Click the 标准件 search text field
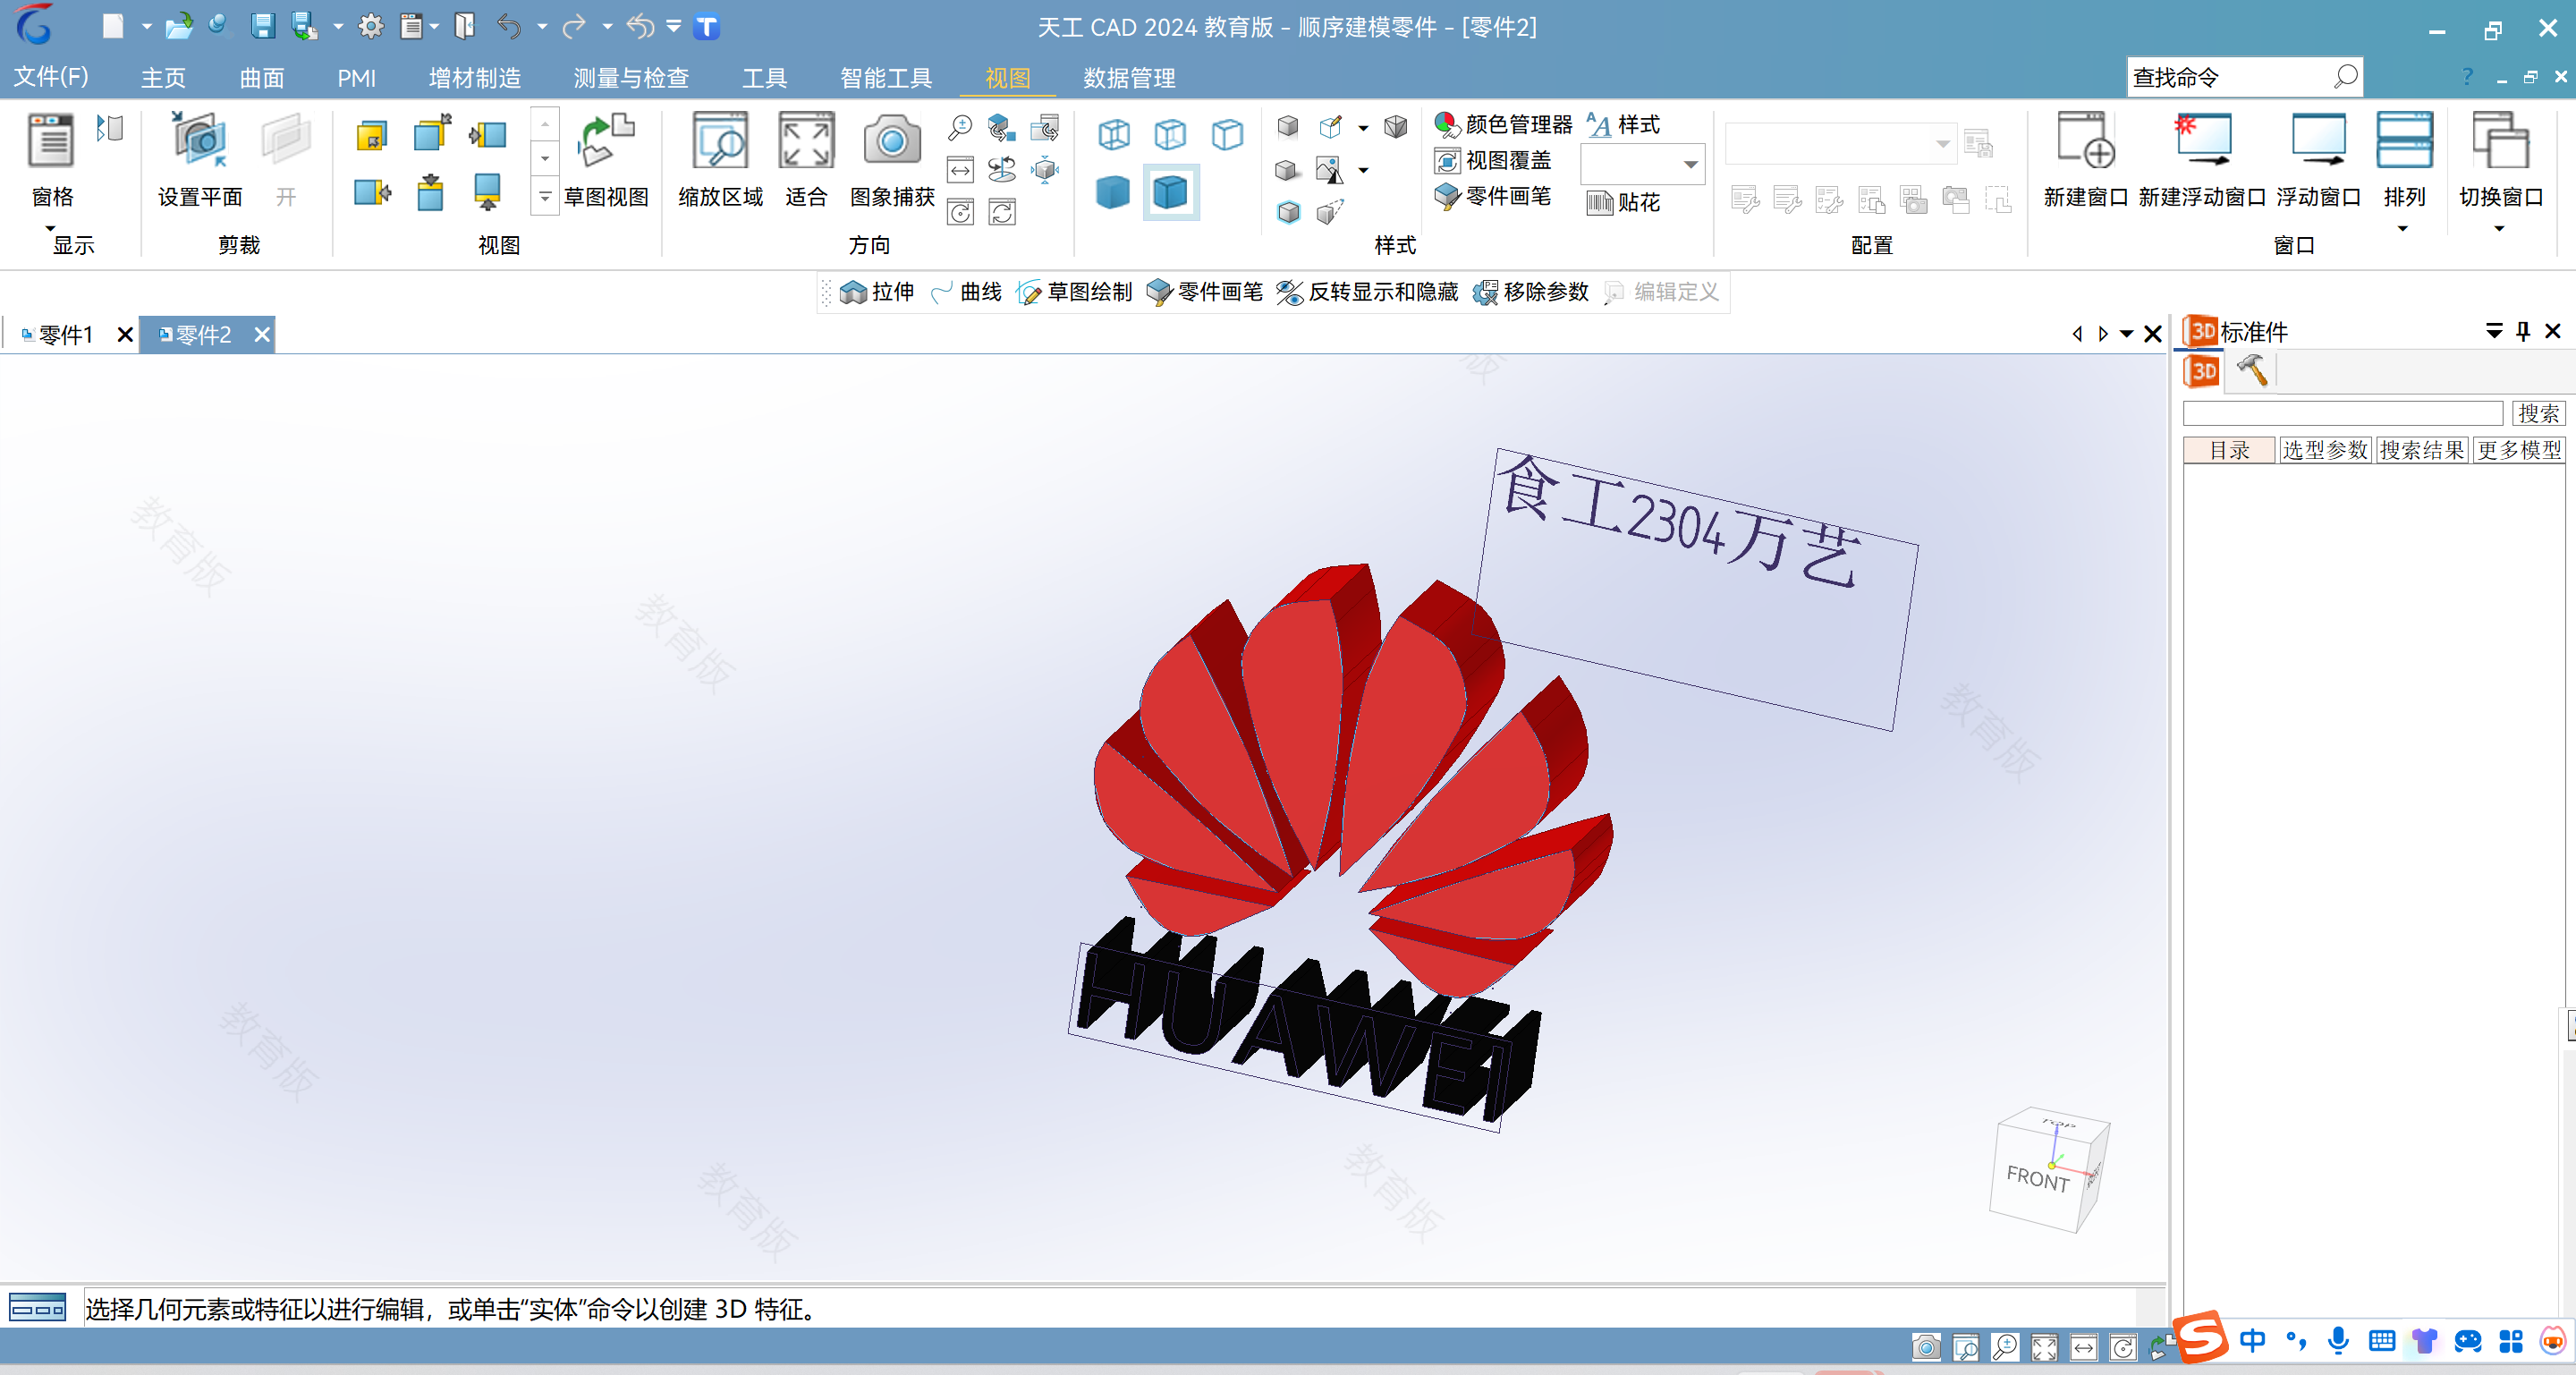This screenshot has height=1375, width=2576. click(2343, 413)
